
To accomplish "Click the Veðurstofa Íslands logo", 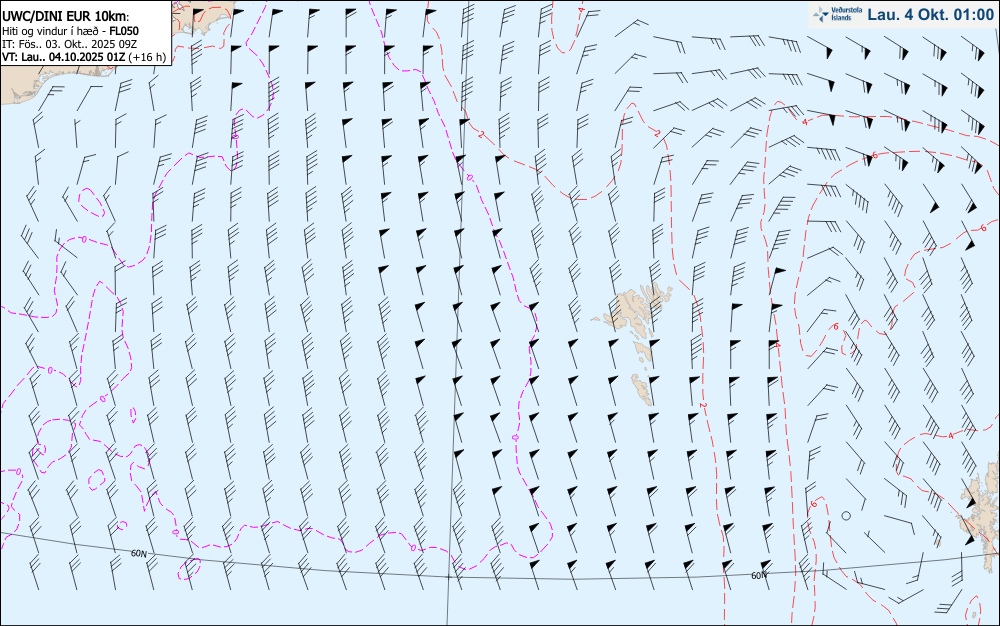I will (x=837, y=14).
